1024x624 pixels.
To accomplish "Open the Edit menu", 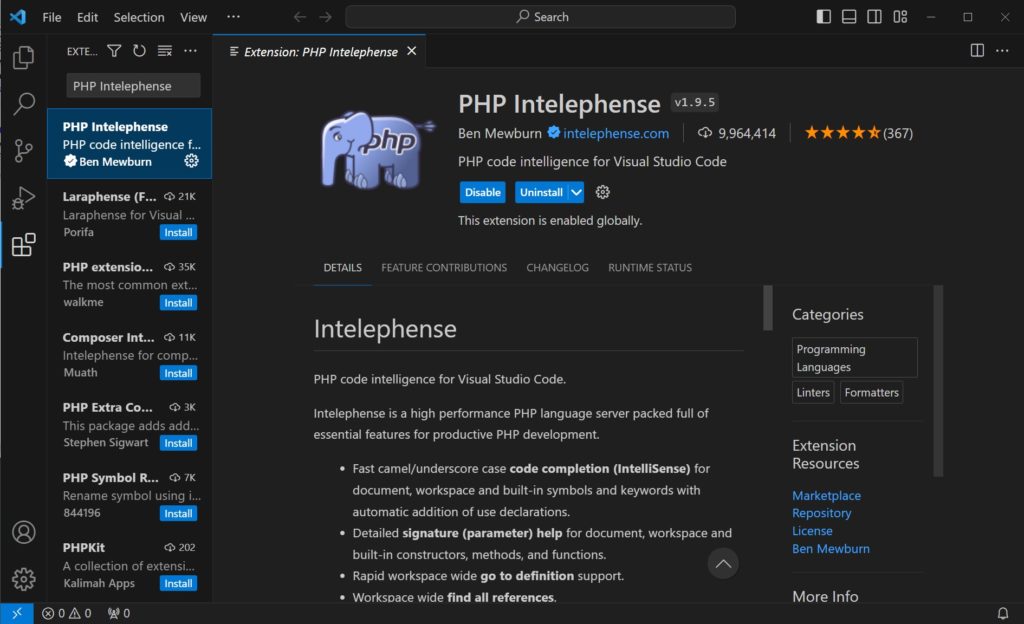I will click(88, 17).
